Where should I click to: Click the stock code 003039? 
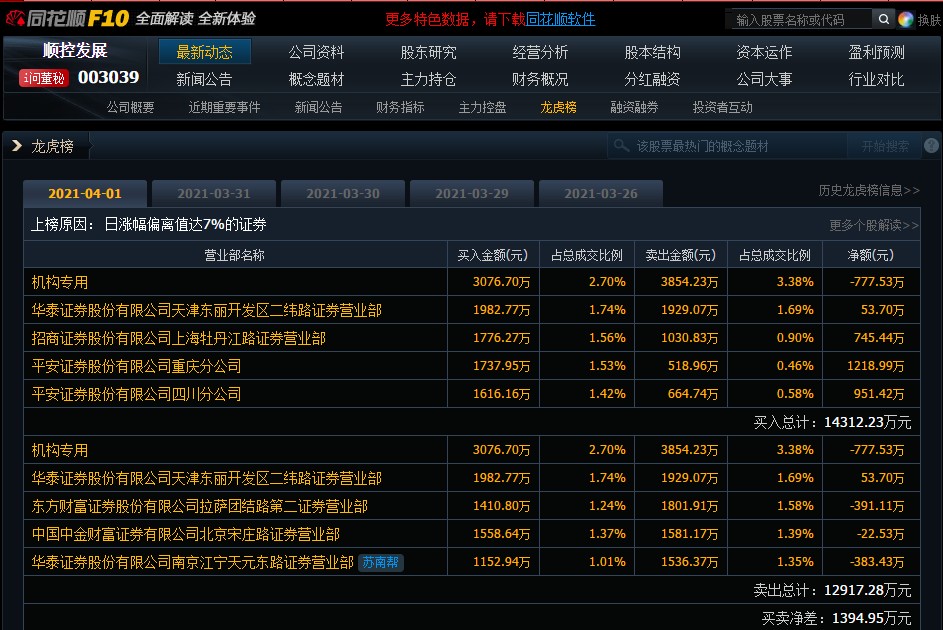coord(108,78)
